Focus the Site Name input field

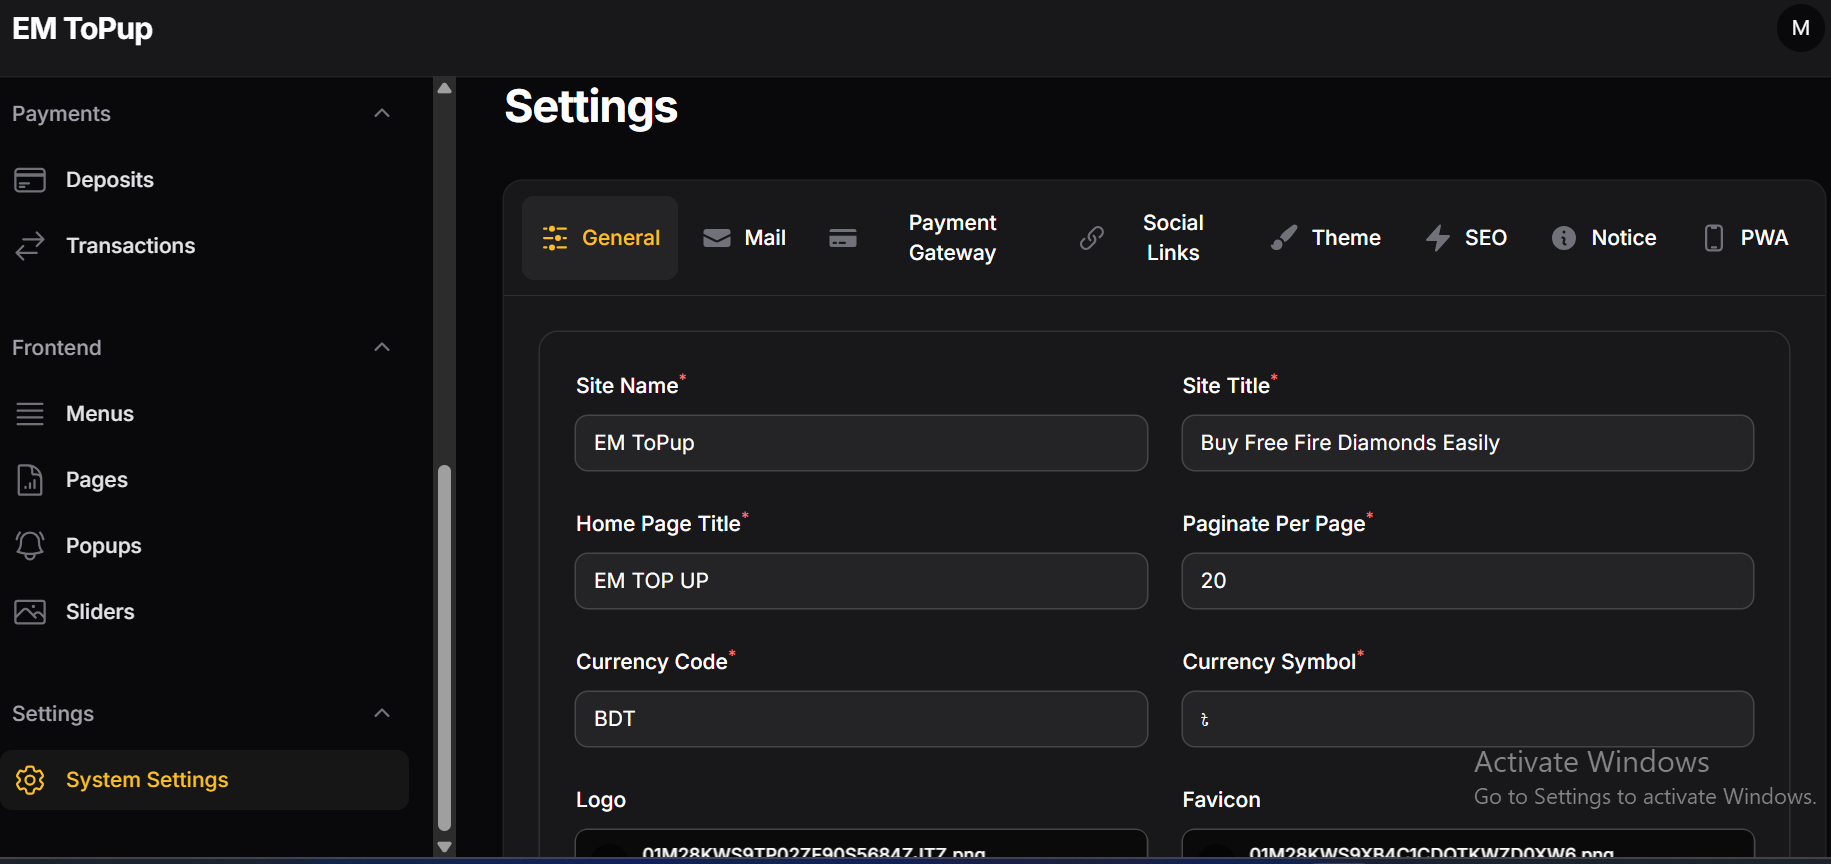click(861, 443)
